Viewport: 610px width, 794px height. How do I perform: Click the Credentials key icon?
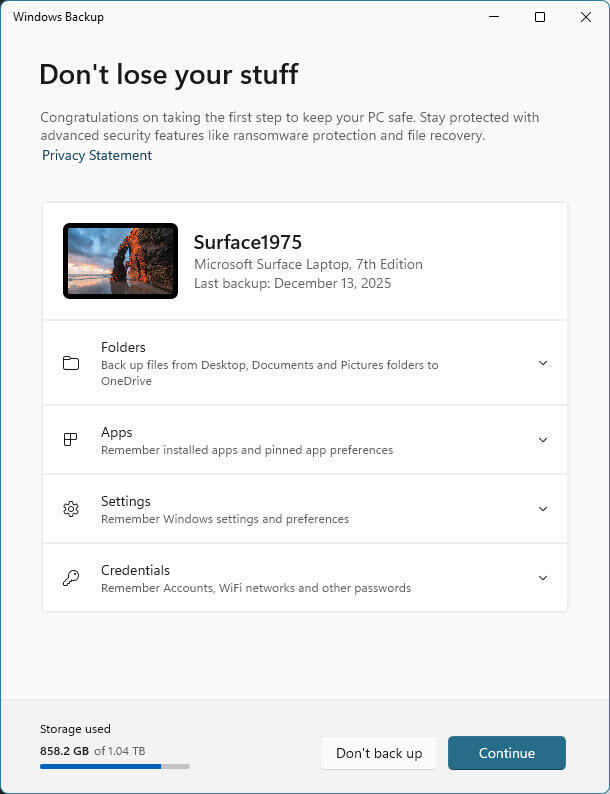[x=71, y=578]
